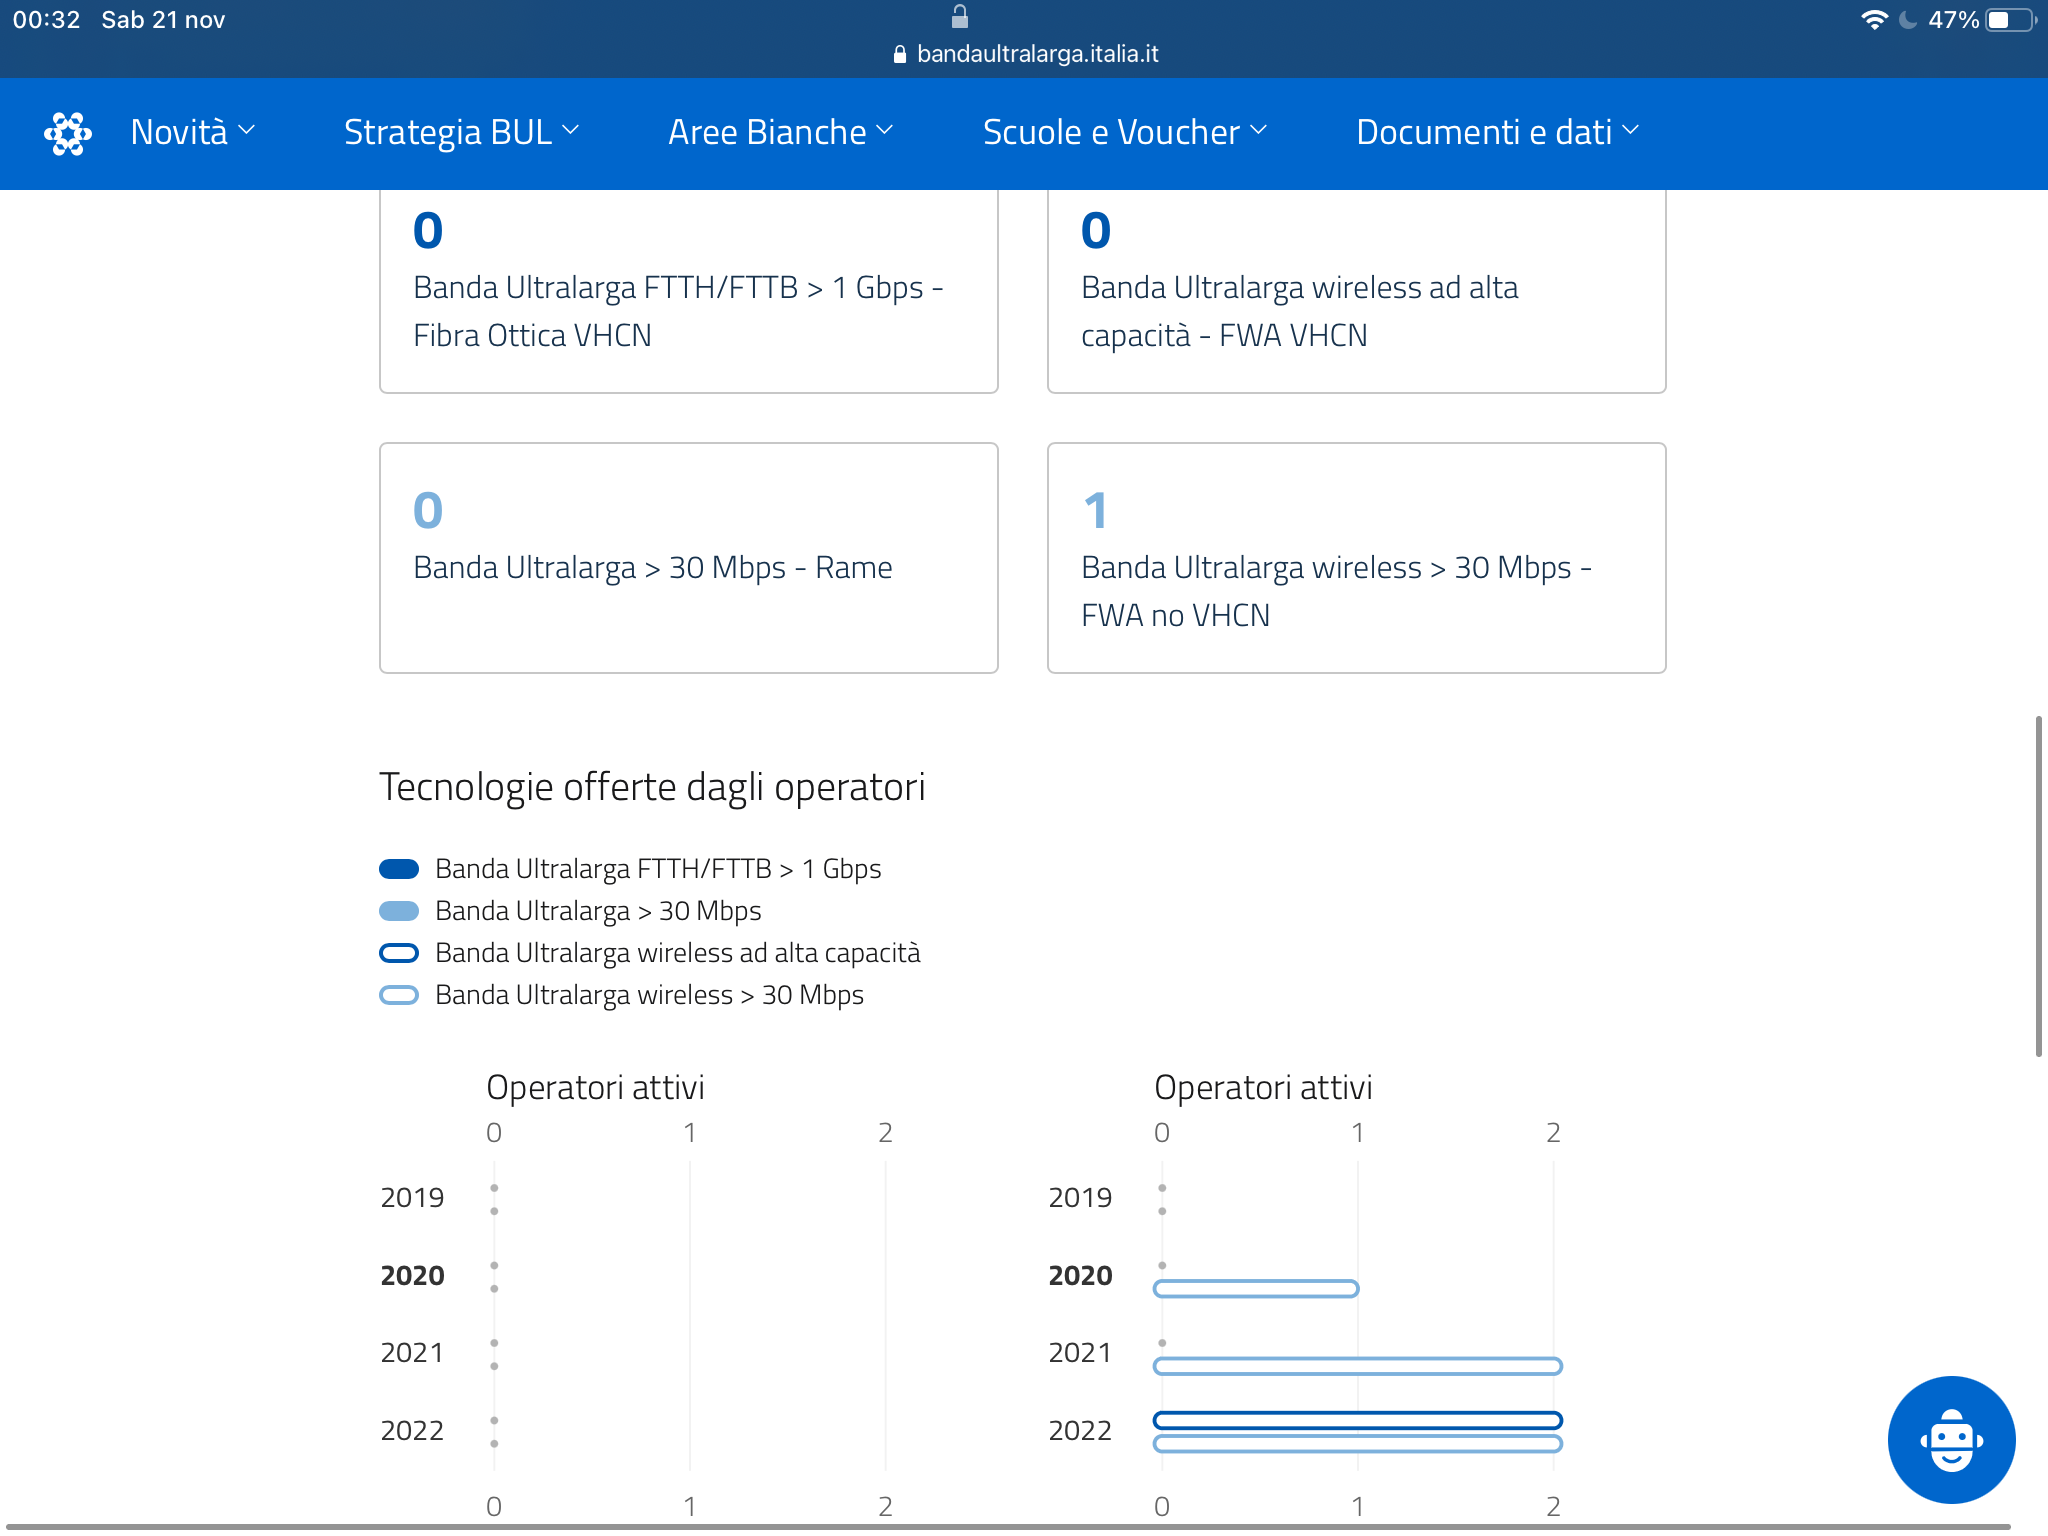Image resolution: width=2048 pixels, height=1536 pixels.
Task: Expand the Aree Bianche dropdown
Action: [780, 132]
